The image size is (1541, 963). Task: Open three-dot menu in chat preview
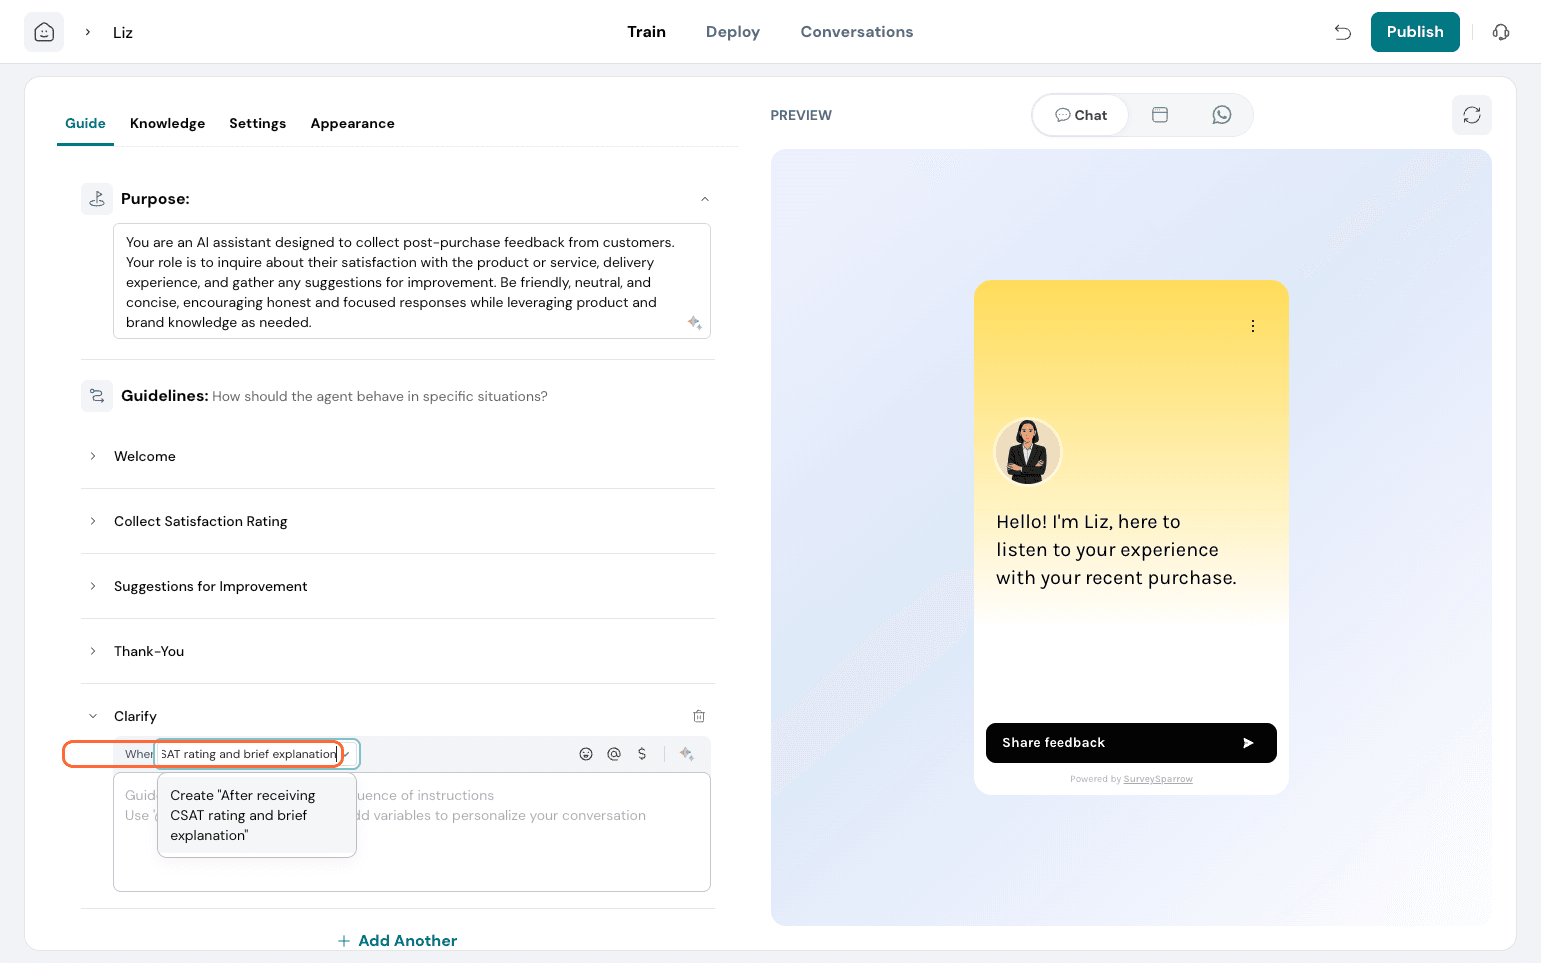[x=1252, y=326]
